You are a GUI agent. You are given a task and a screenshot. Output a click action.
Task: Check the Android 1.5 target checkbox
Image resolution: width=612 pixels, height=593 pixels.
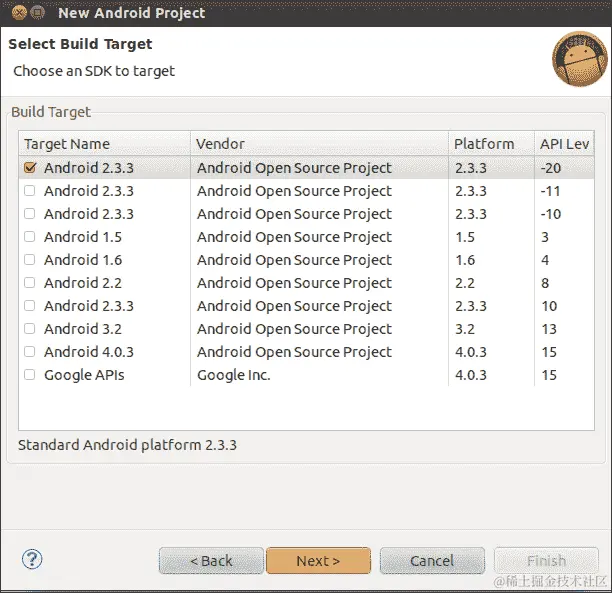pyautogui.click(x=30, y=237)
